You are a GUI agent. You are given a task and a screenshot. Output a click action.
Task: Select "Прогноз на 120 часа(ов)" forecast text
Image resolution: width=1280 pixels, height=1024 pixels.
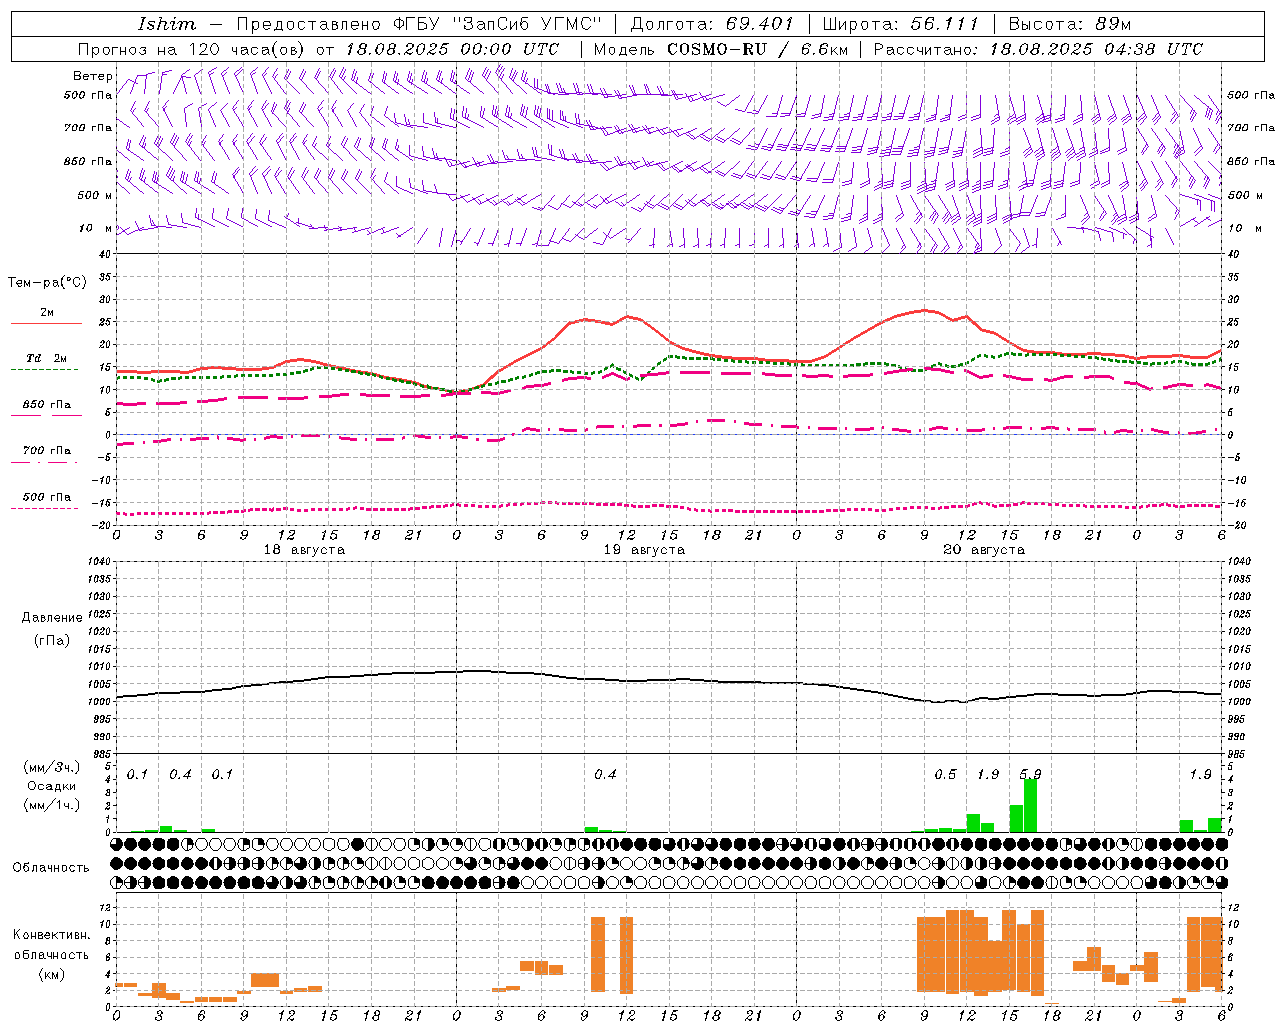(x=193, y=49)
